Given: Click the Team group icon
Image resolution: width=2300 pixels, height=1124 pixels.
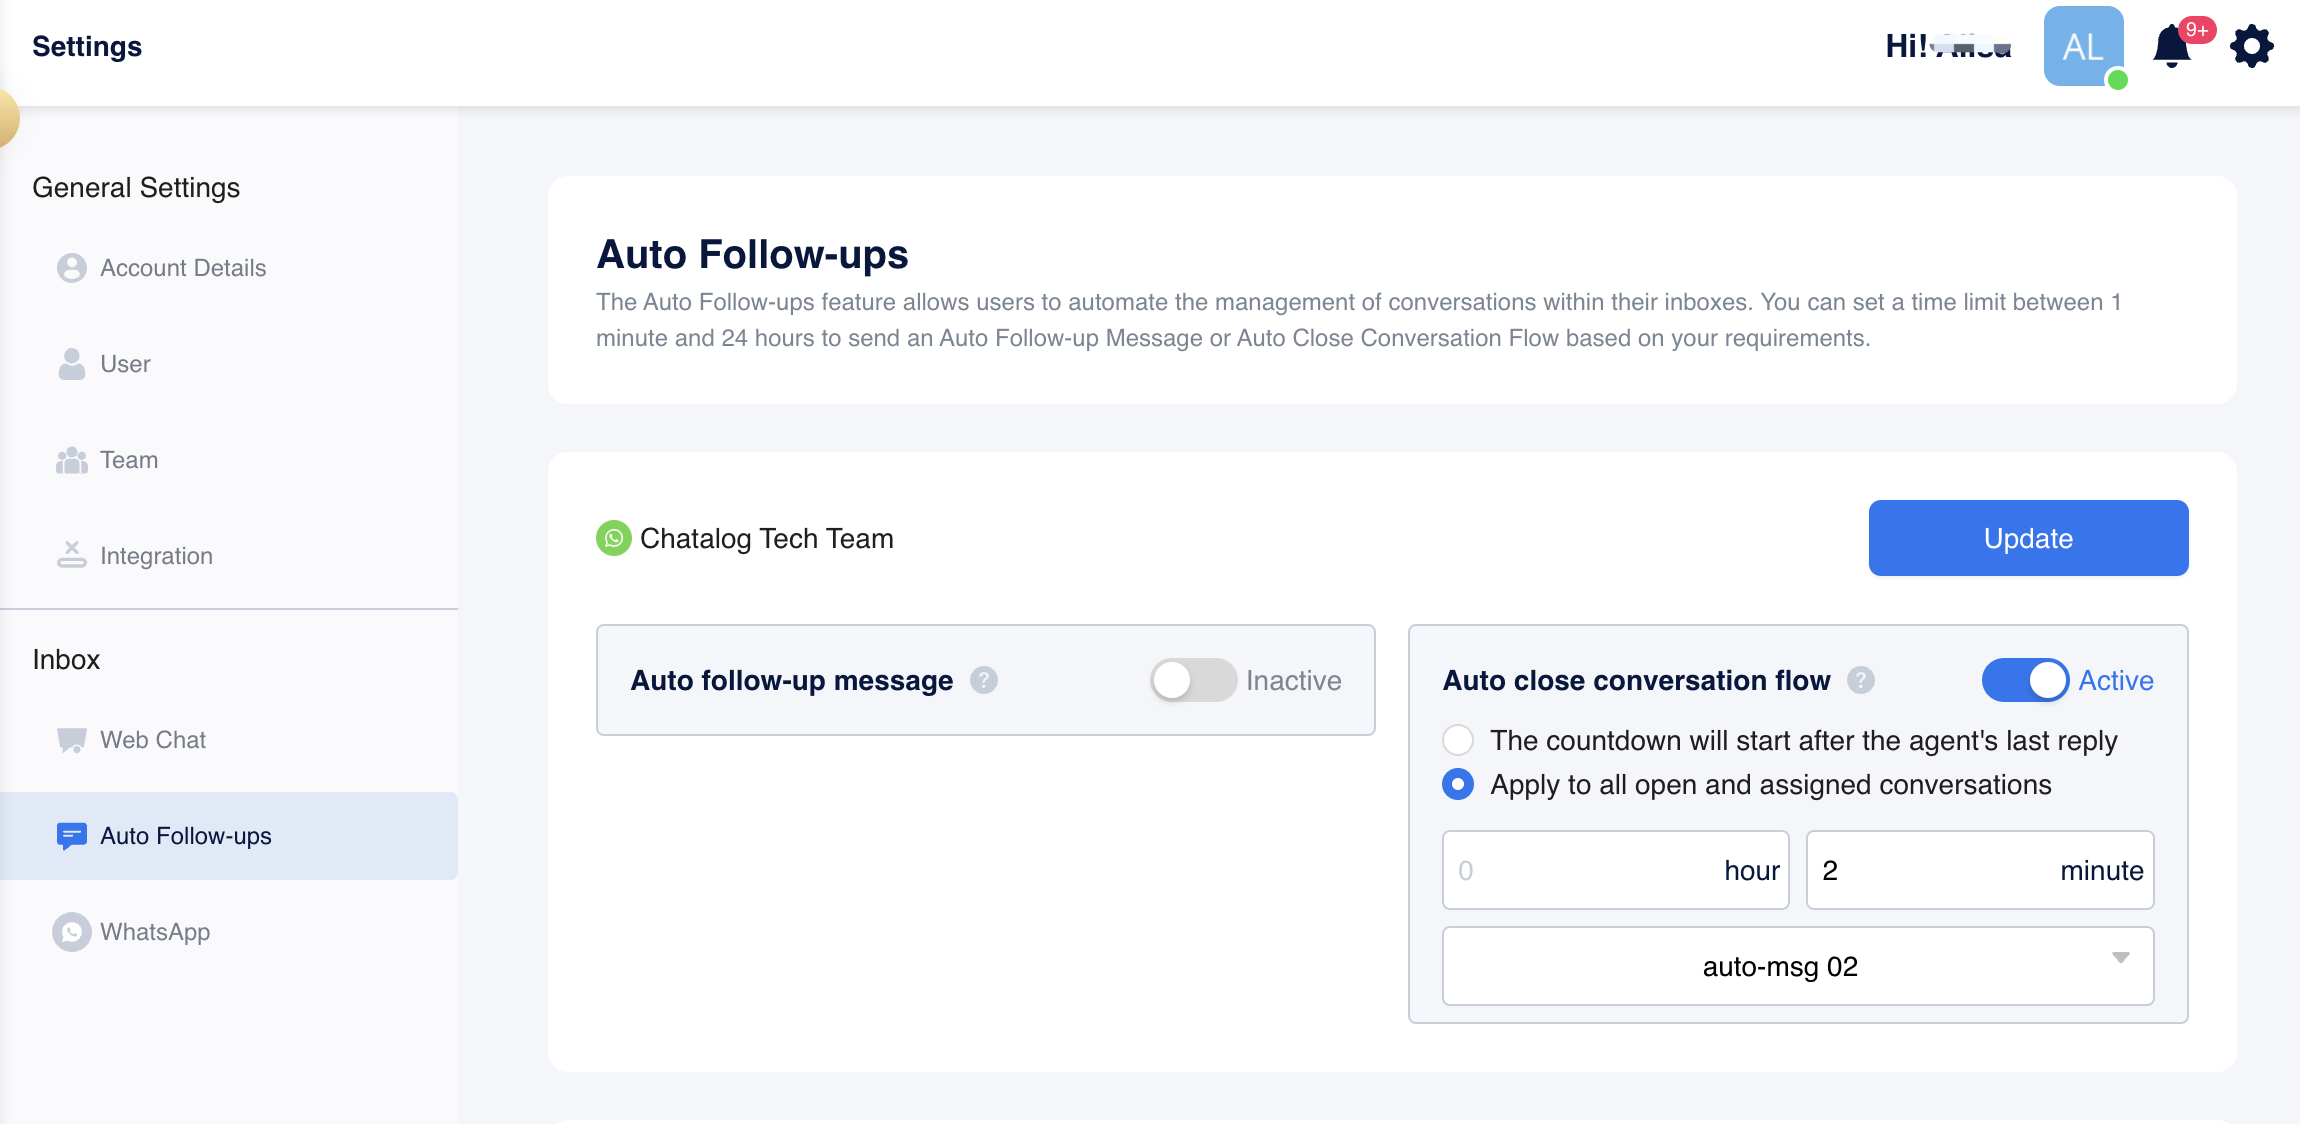Looking at the screenshot, I should coord(71,460).
